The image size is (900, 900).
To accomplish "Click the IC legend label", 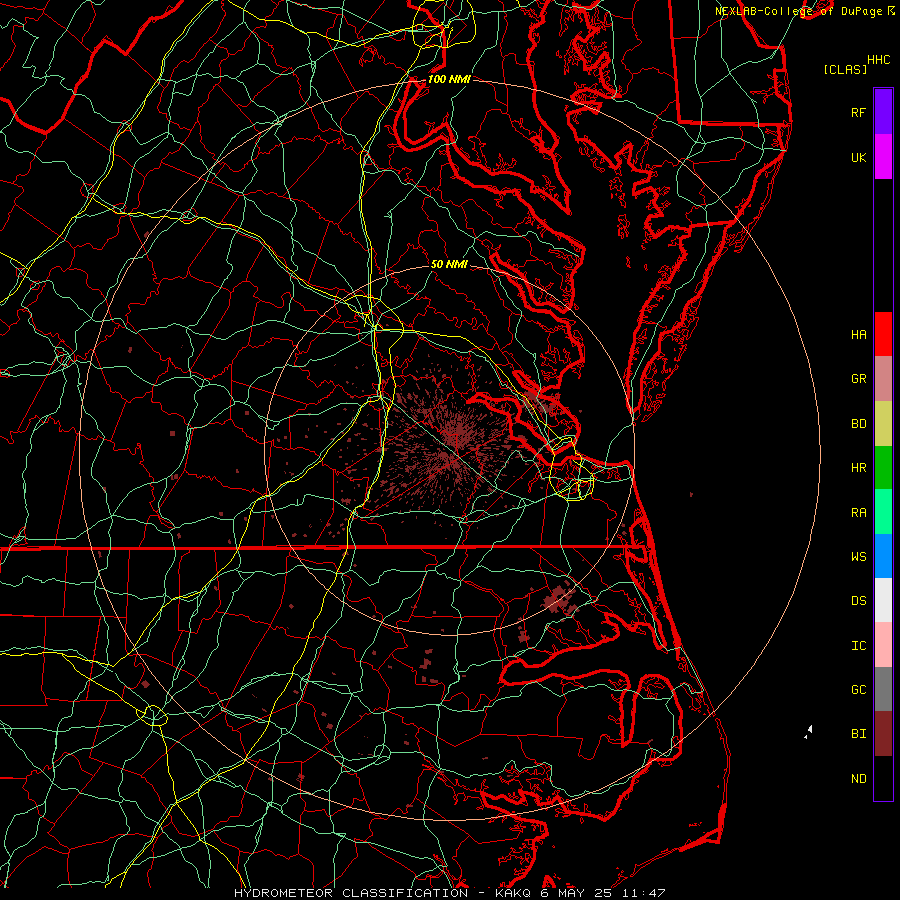I will [858, 646].
